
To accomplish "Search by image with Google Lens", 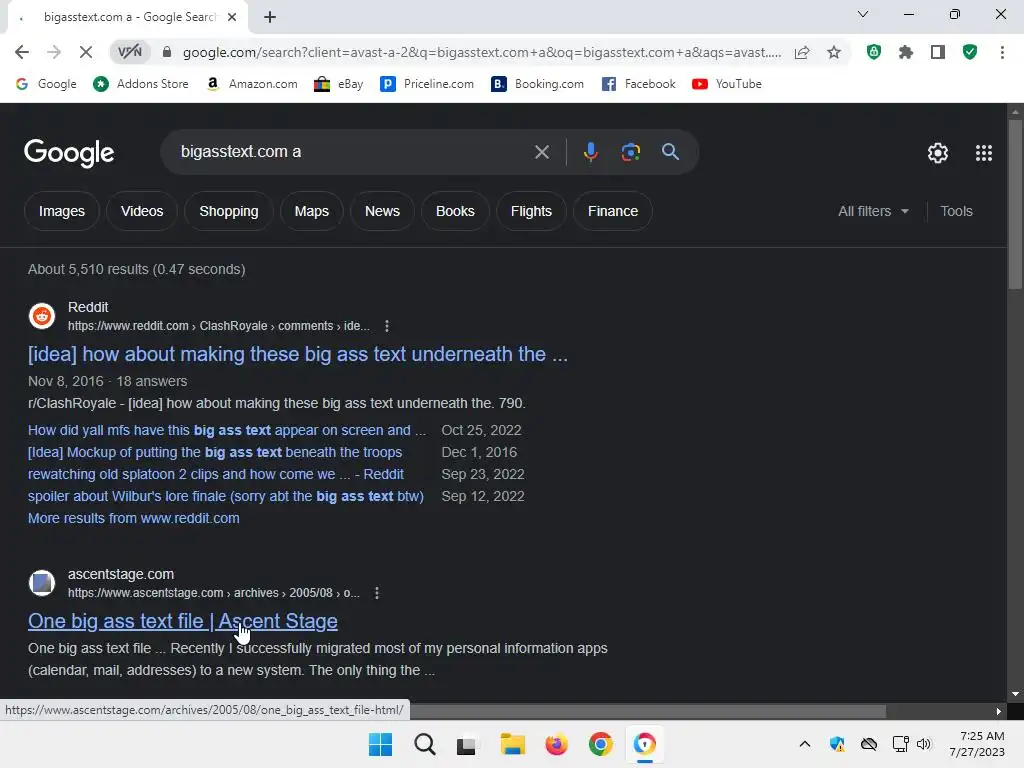I will click(x=630, y=152).
